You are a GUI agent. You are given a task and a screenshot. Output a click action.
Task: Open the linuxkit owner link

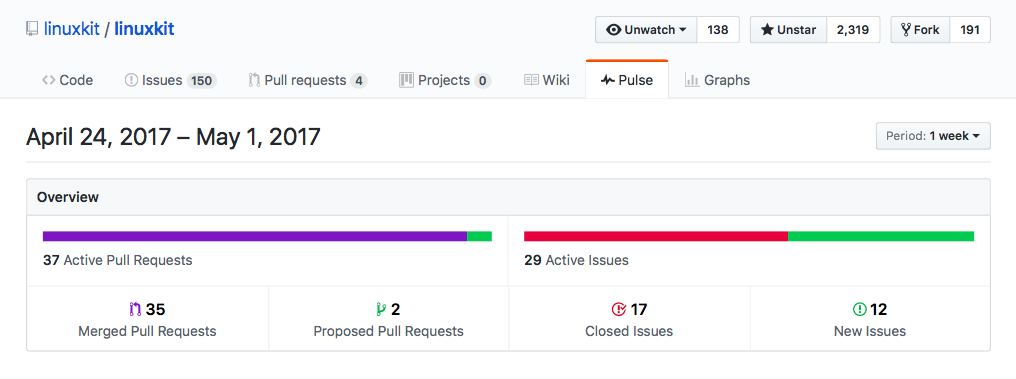pyautogui.click(x=71, y=29)
